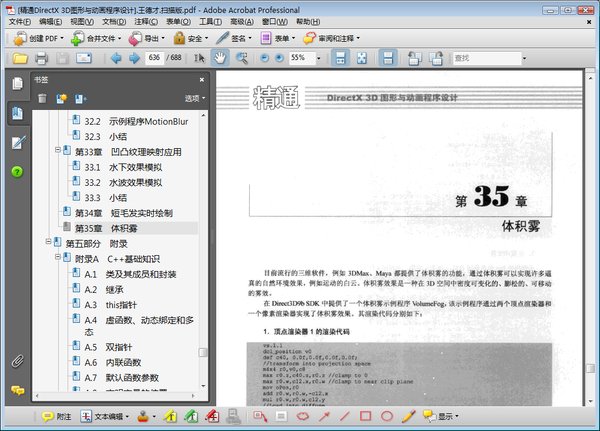Collapse the 第33章 bookmark node
The width and height of the screenshot is (600, 431).
click(57, 150)
